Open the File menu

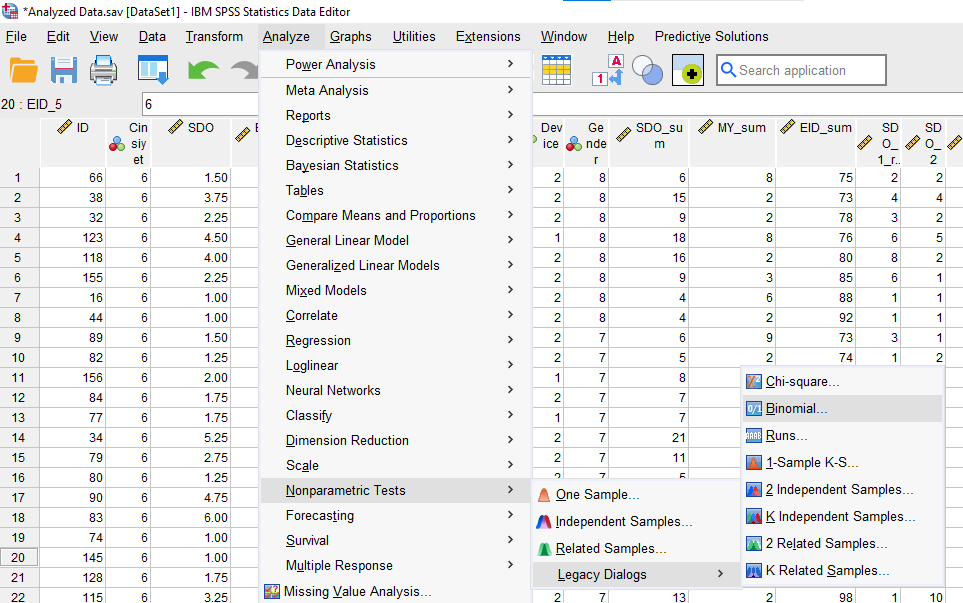click(16, 37)
